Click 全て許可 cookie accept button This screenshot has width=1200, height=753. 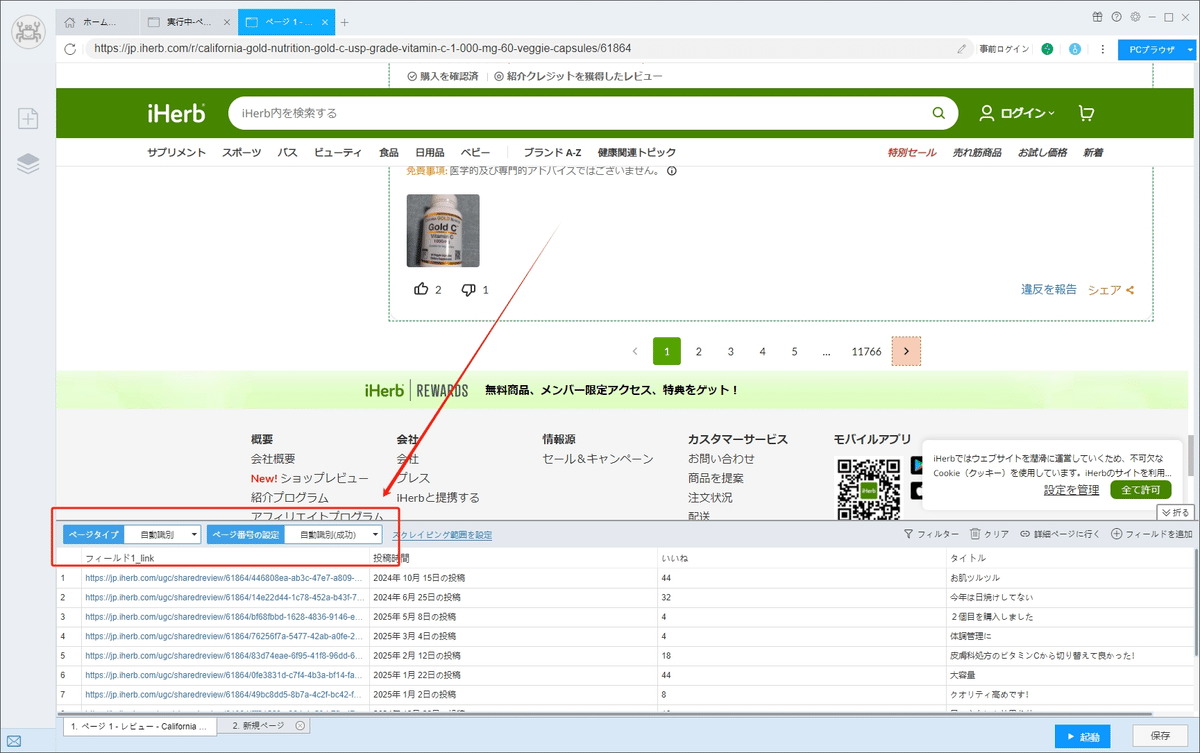coord(1140,490)
